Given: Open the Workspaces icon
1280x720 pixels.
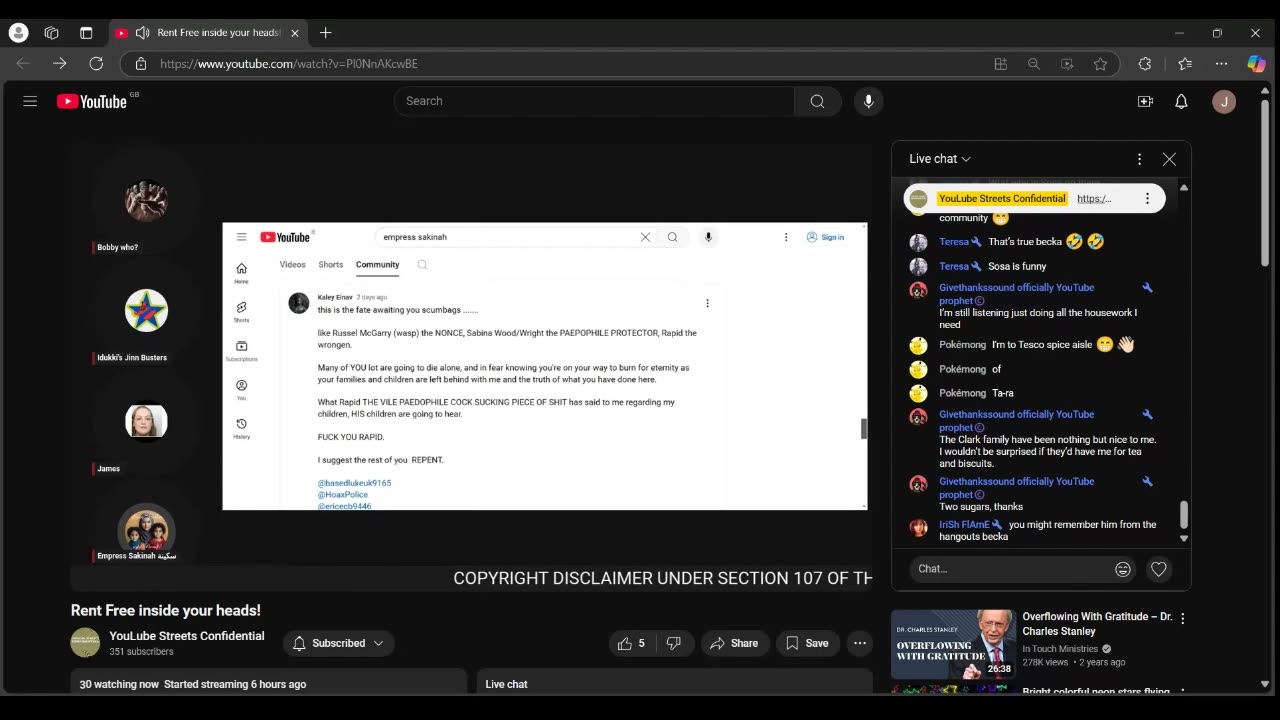Looking at the screenshot, I should (51, 33).
